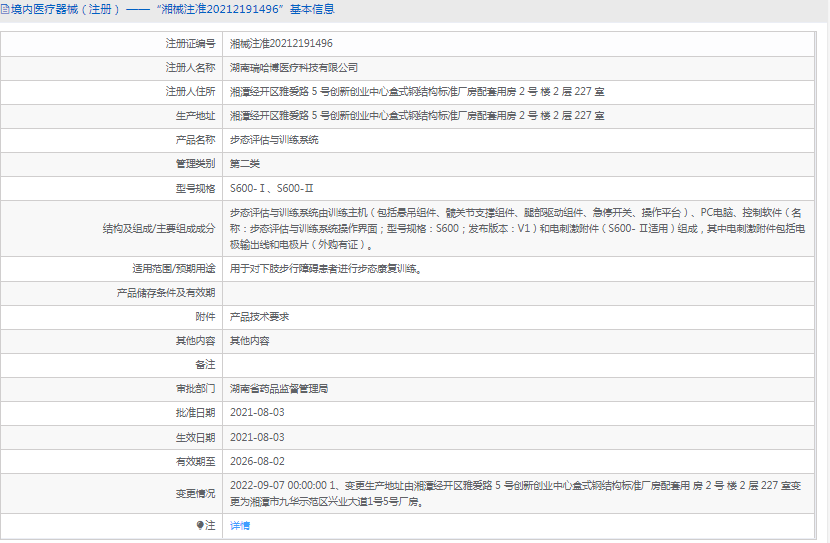Click the 变更情况 change record text
The width and height of the screenshot is (830, 543).
tap(516, 493)
